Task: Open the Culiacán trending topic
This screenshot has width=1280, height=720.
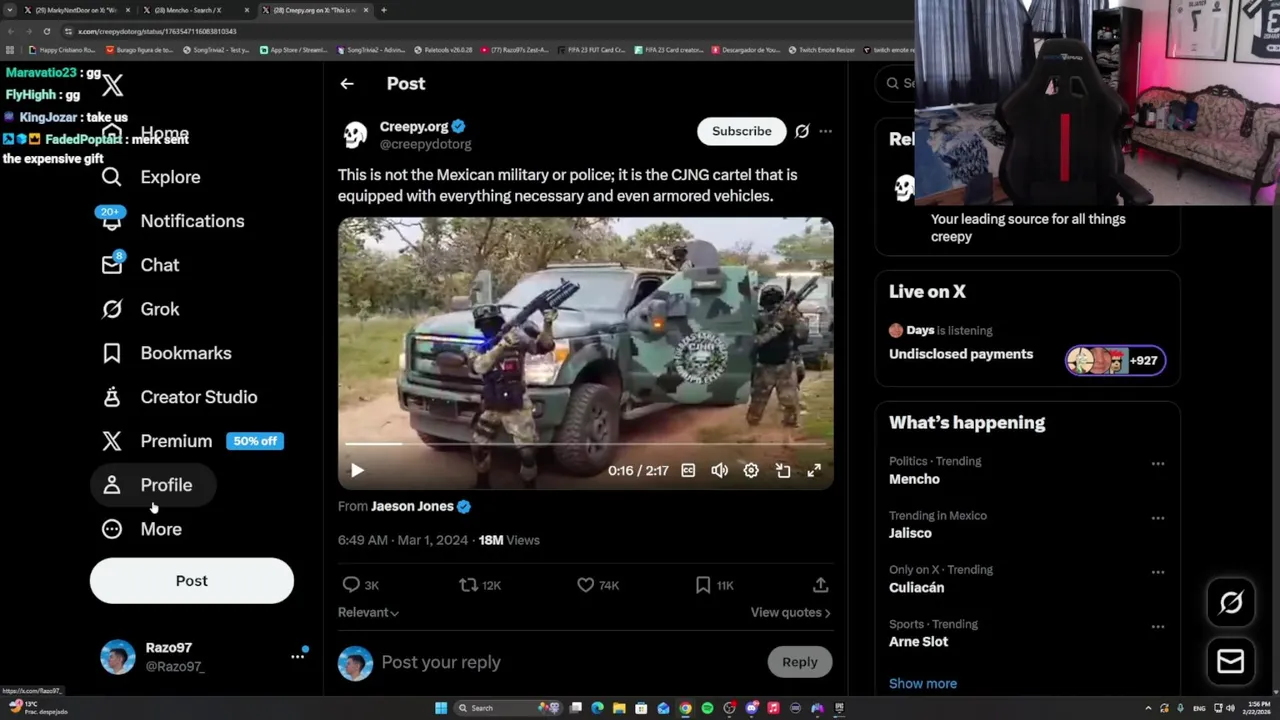Action: pos(916,588)
